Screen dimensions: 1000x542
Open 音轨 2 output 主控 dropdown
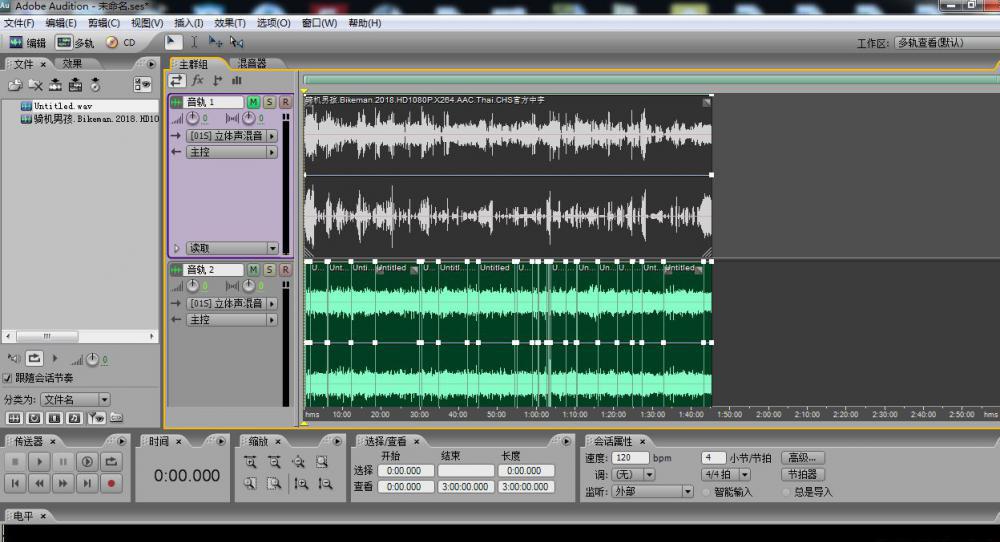coord(232,320)
